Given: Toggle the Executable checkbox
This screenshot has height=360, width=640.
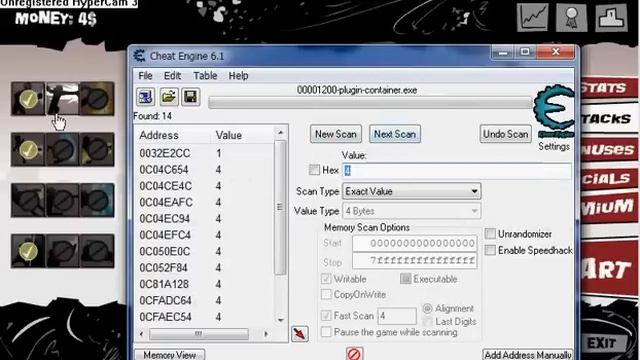Looking at the screenshot, I should 405,279.
